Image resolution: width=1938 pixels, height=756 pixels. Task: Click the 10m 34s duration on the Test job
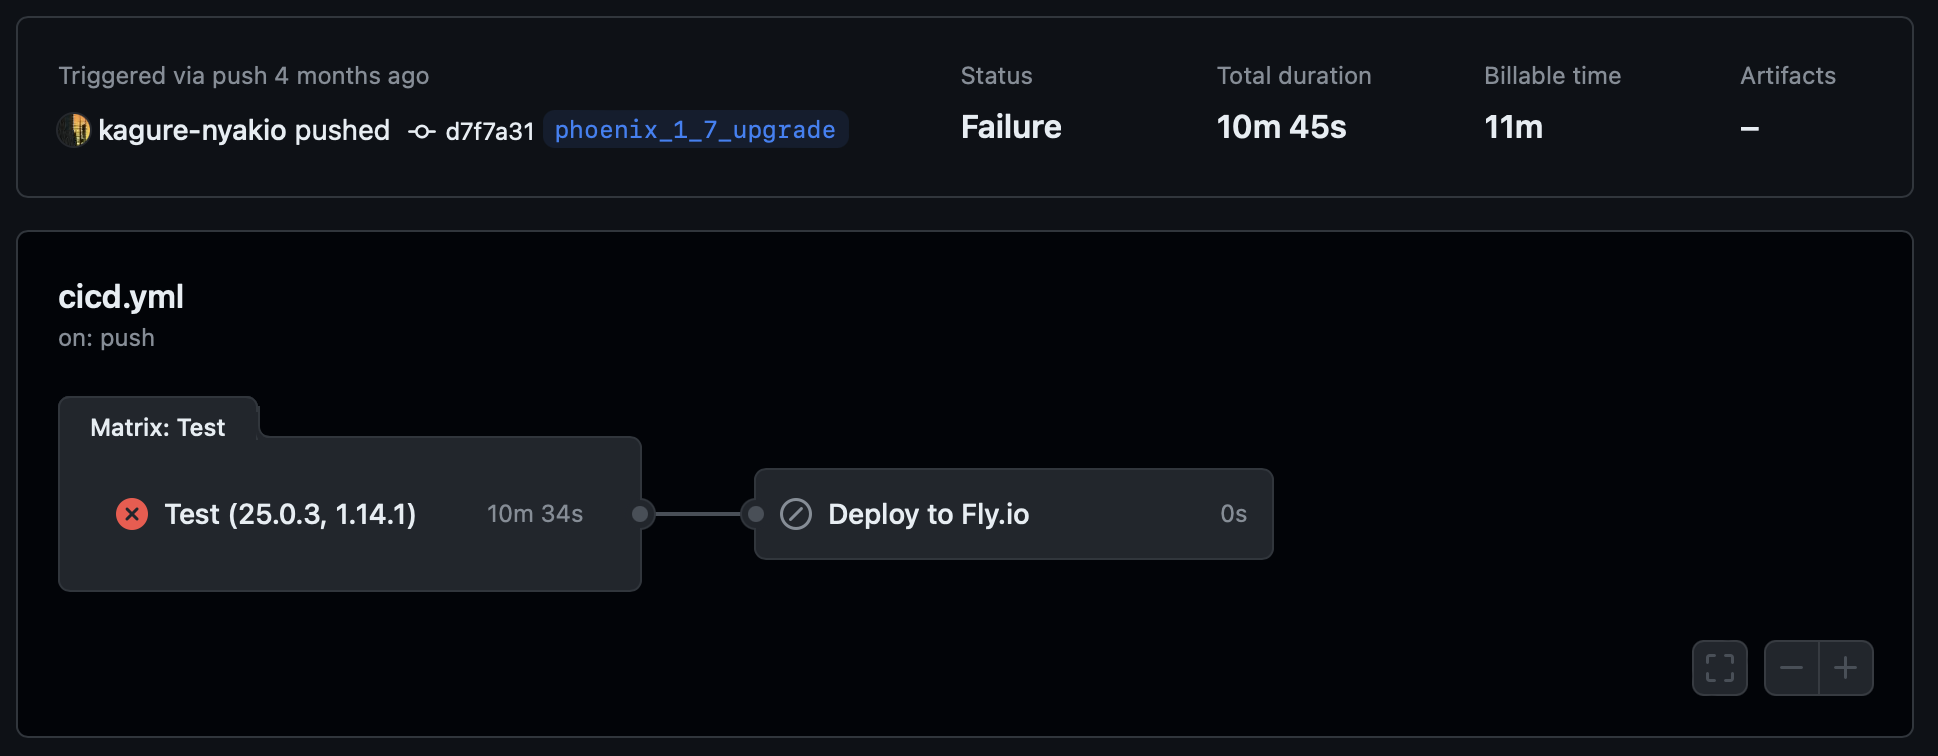click(x=535, y=514)
